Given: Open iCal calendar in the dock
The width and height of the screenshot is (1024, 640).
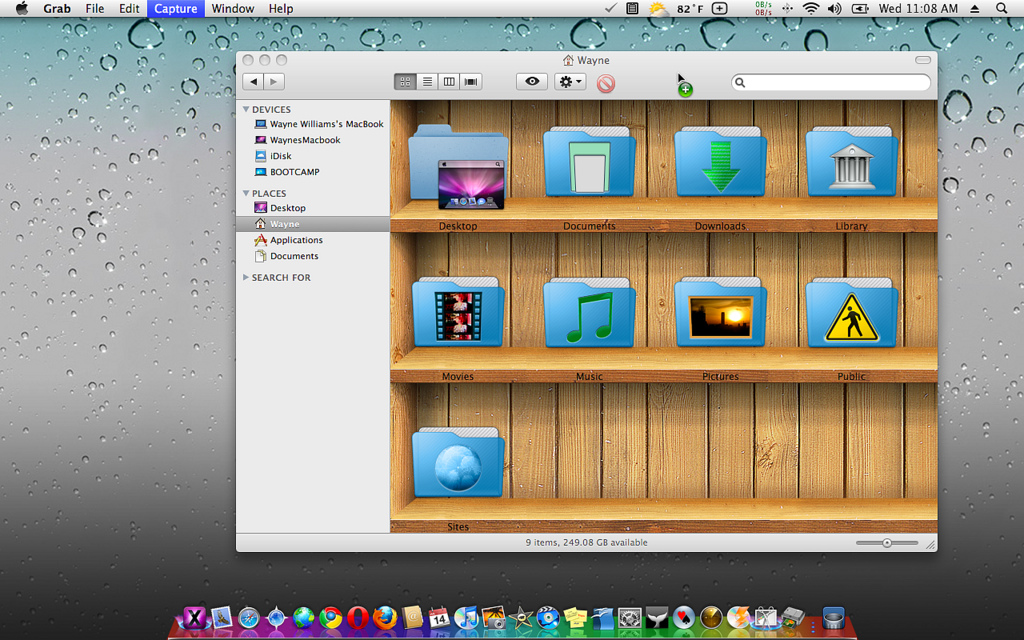Looking at the screenshot, I should (x=439, y=617).
